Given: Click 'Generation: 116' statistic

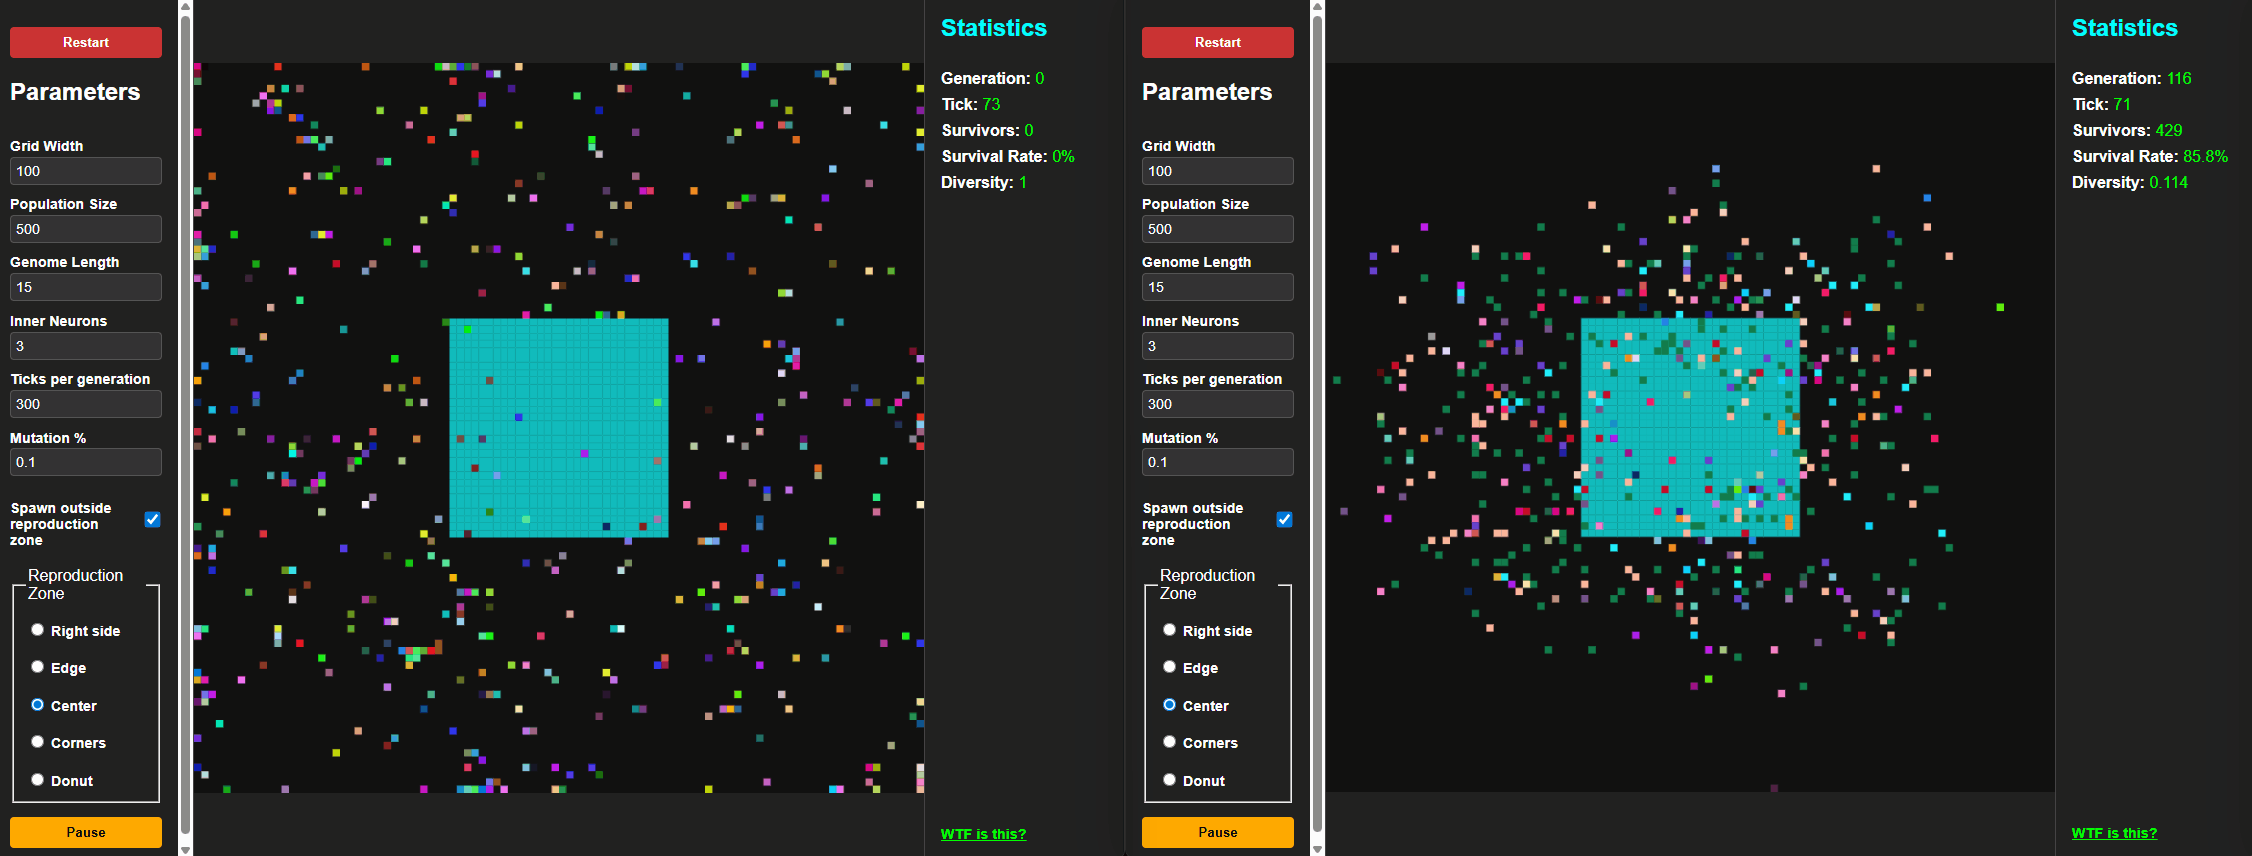Looking at the screenshot, I should tap(2132, 78).
